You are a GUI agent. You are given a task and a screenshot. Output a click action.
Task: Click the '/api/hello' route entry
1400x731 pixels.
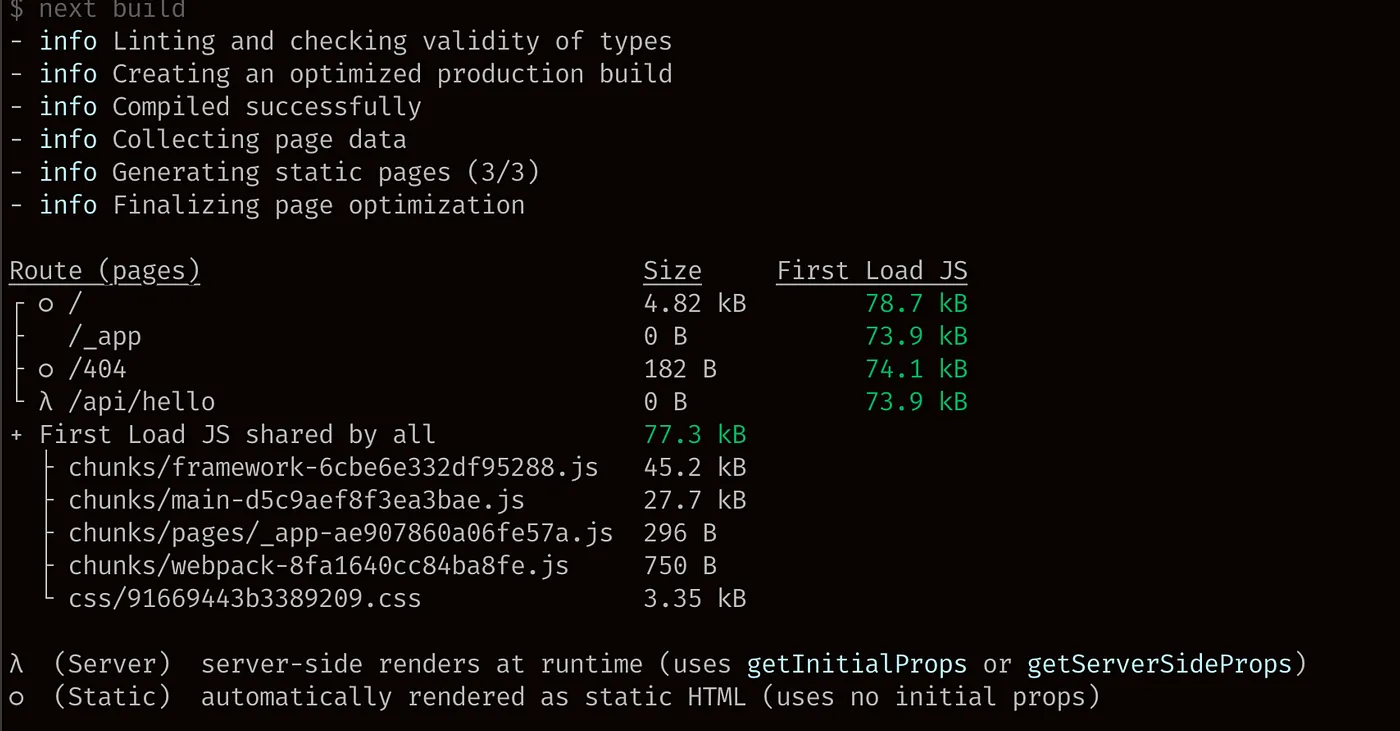141,402
